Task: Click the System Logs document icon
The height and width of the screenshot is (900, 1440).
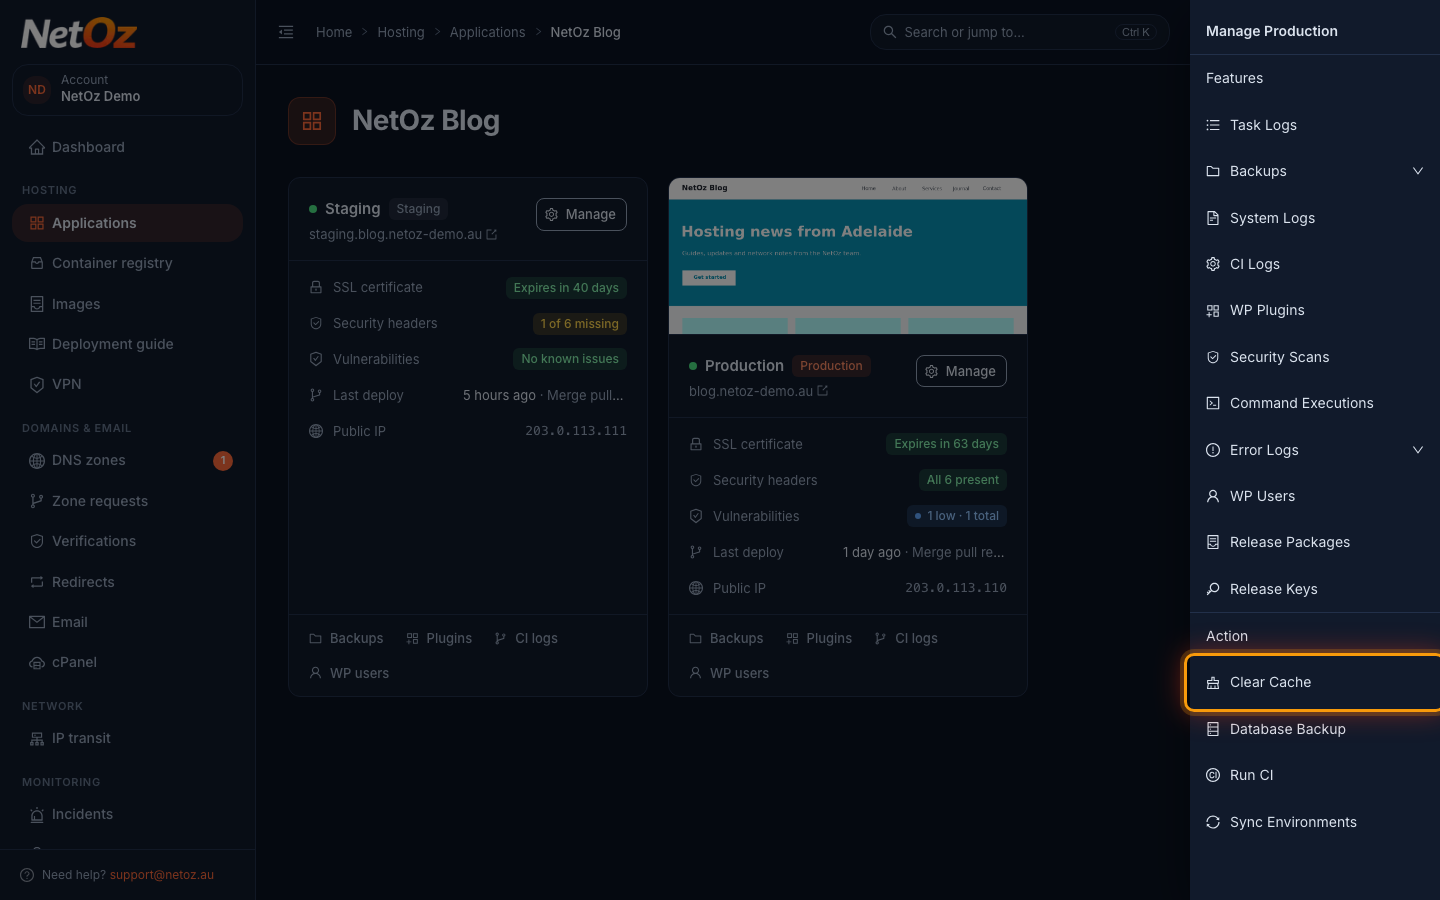Action: (1213, 218)
